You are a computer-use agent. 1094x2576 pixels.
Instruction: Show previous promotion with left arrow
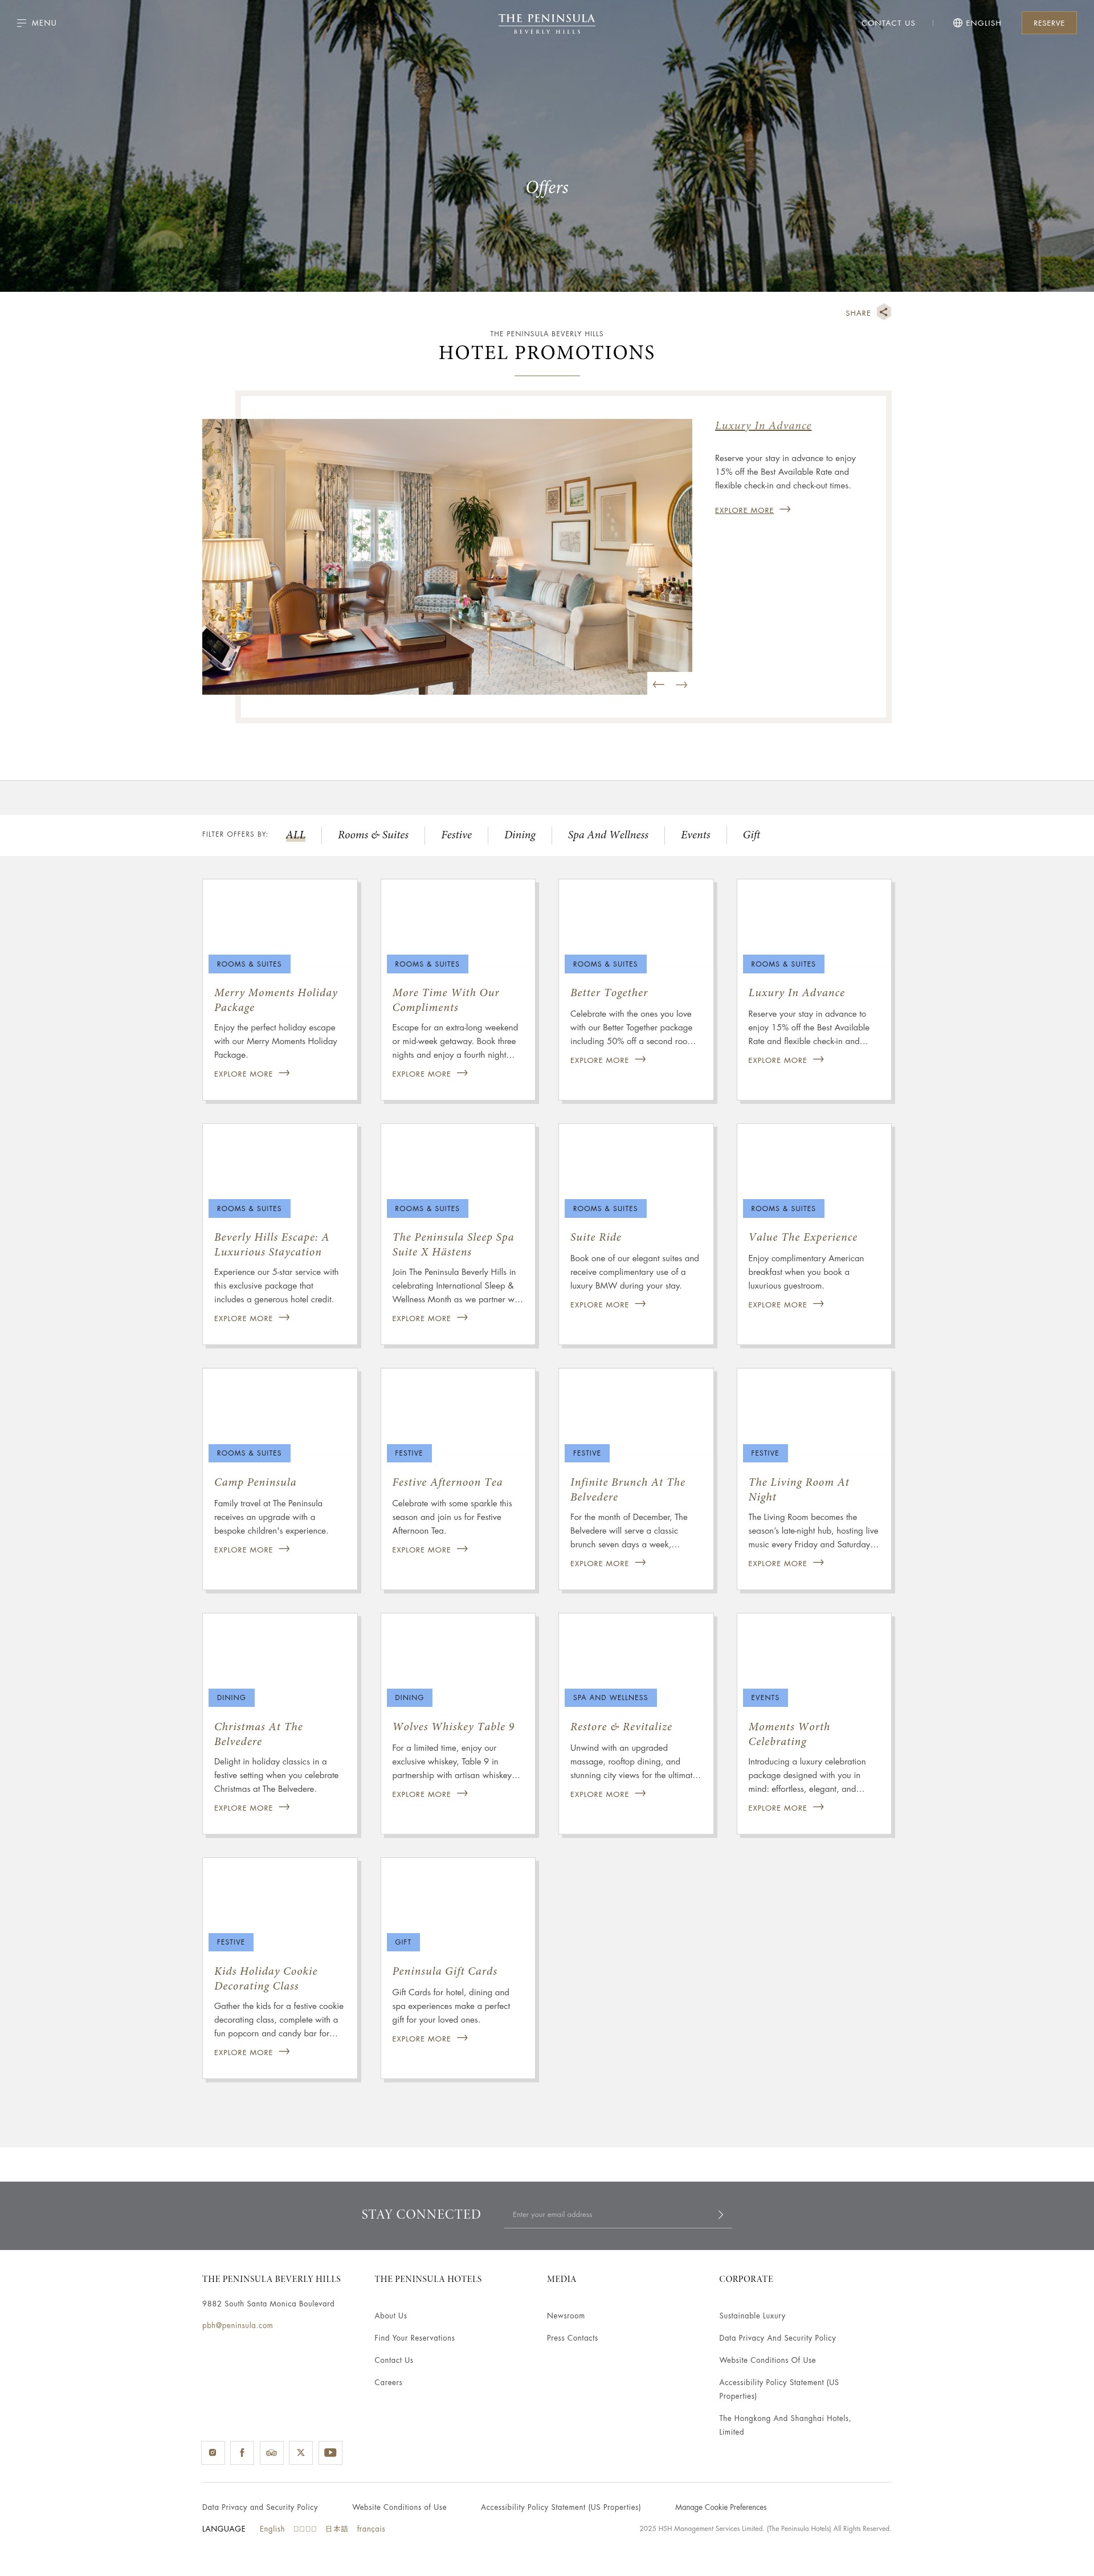click(x=658, y=685)
